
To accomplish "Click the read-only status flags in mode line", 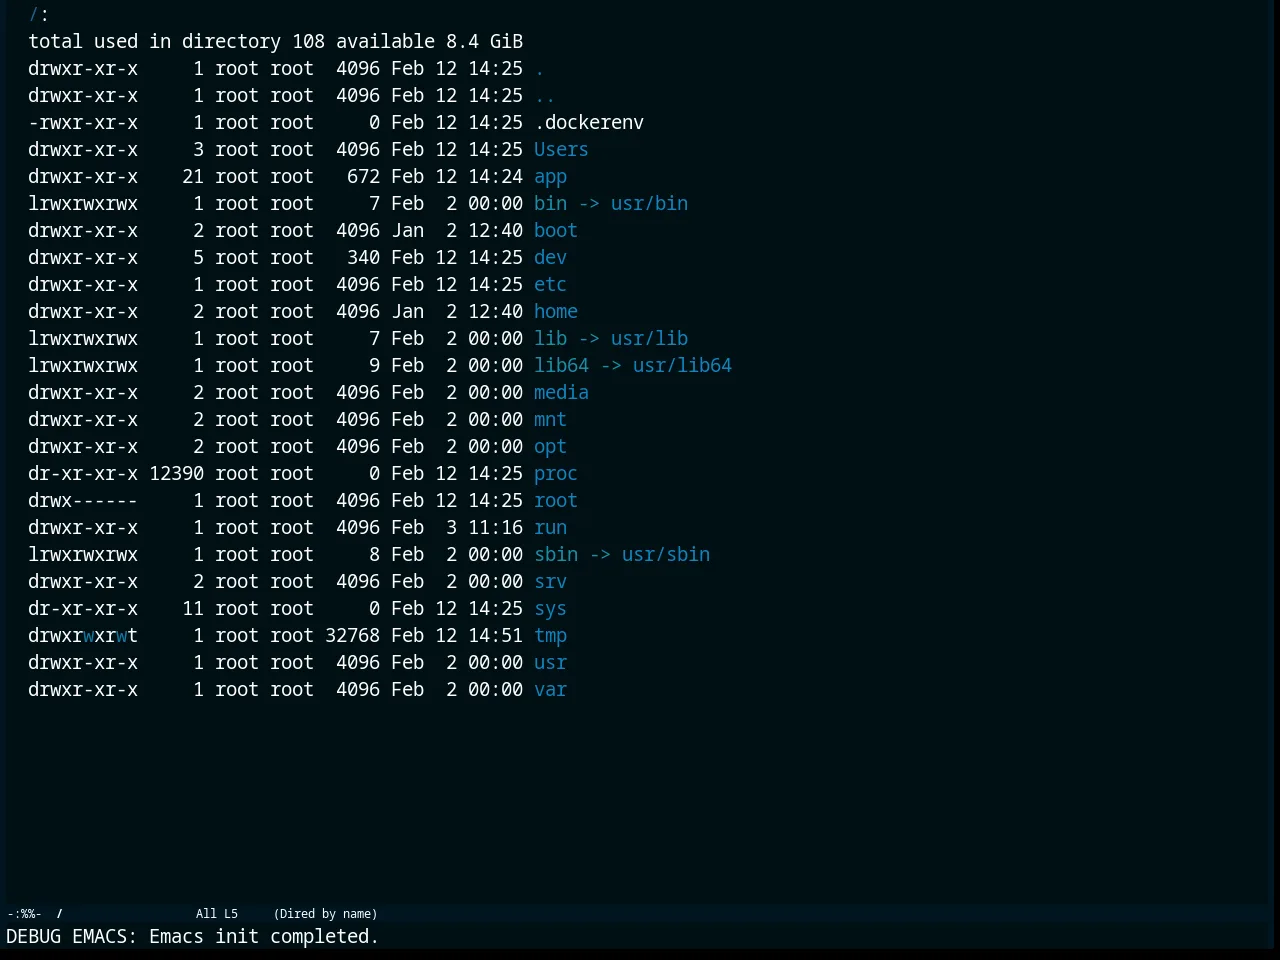I will tap(24, 914).
